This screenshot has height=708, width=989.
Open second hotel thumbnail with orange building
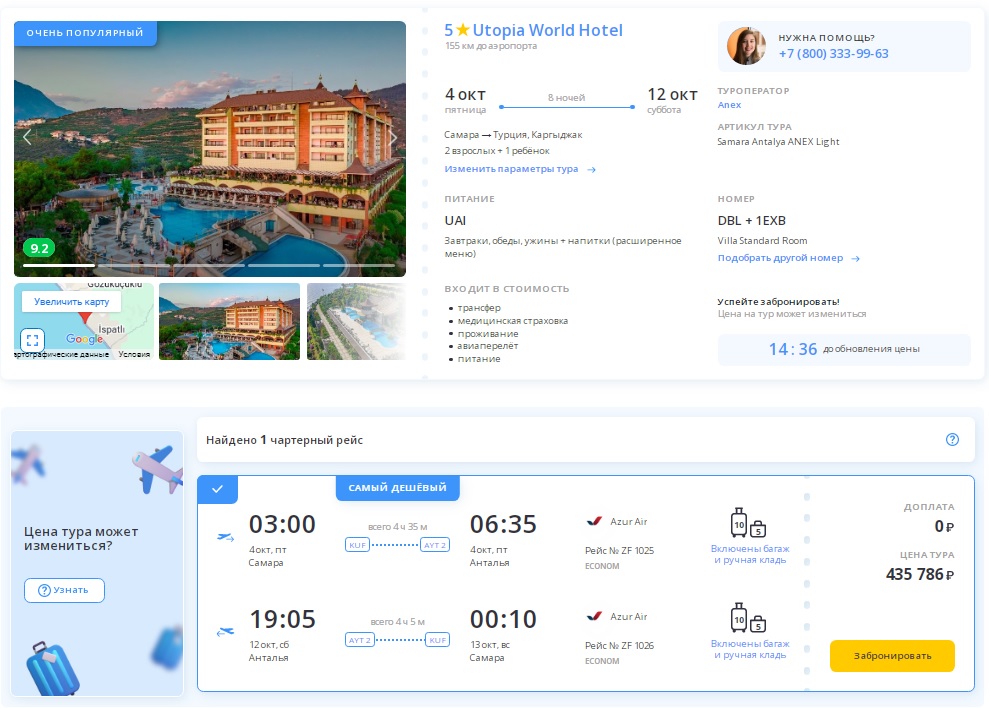[x=230, y=321]
